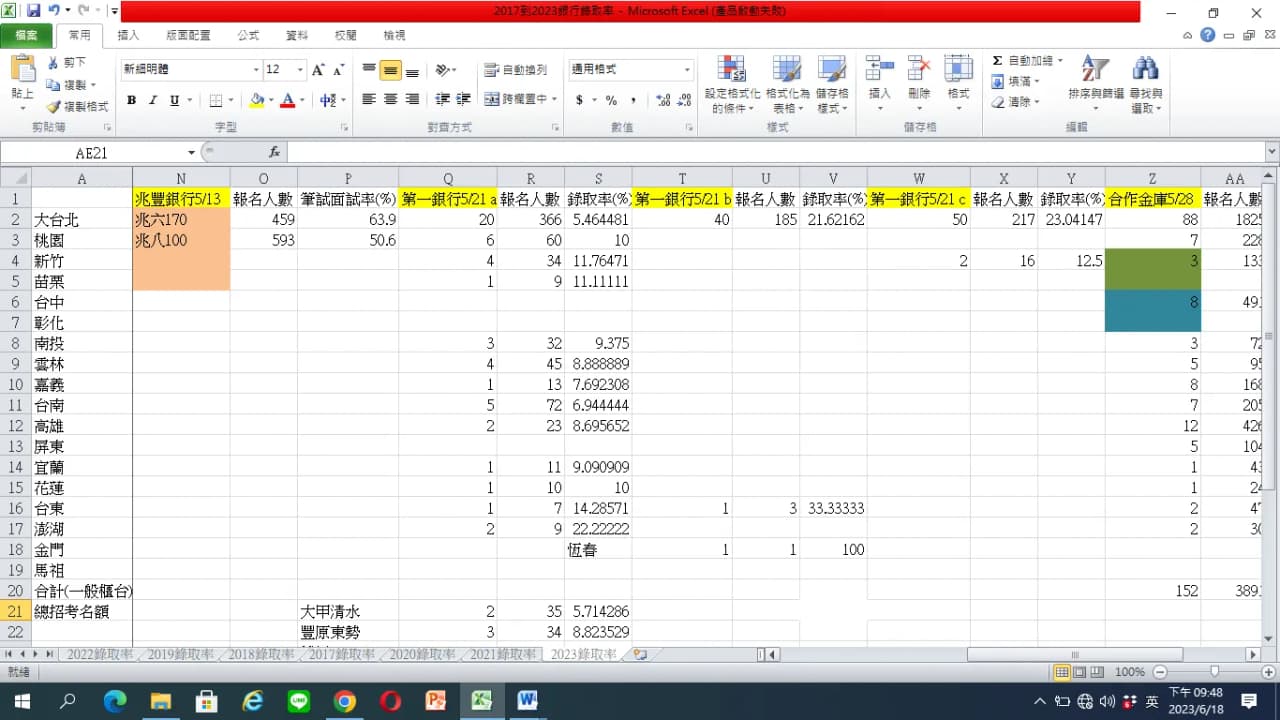The width and height of the screenshot is (1280, 720).
Task: Click the Cell Styles (儲存格樣式) button
Action: [833, 85]
